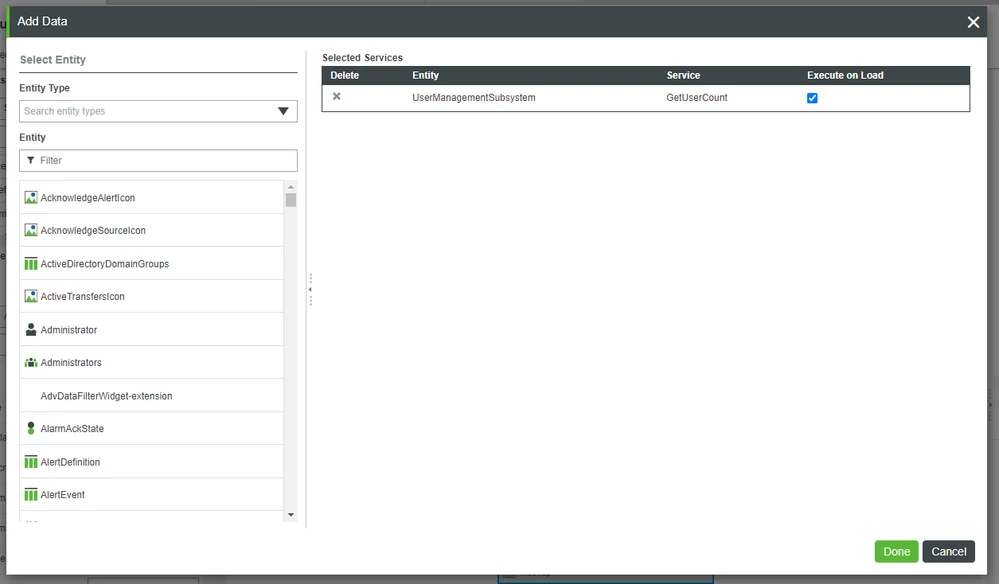This screenshot has width=999, height=584.
Task: Click the UserManagementSubsystem entity cell
Action: [x=473, y=97]
